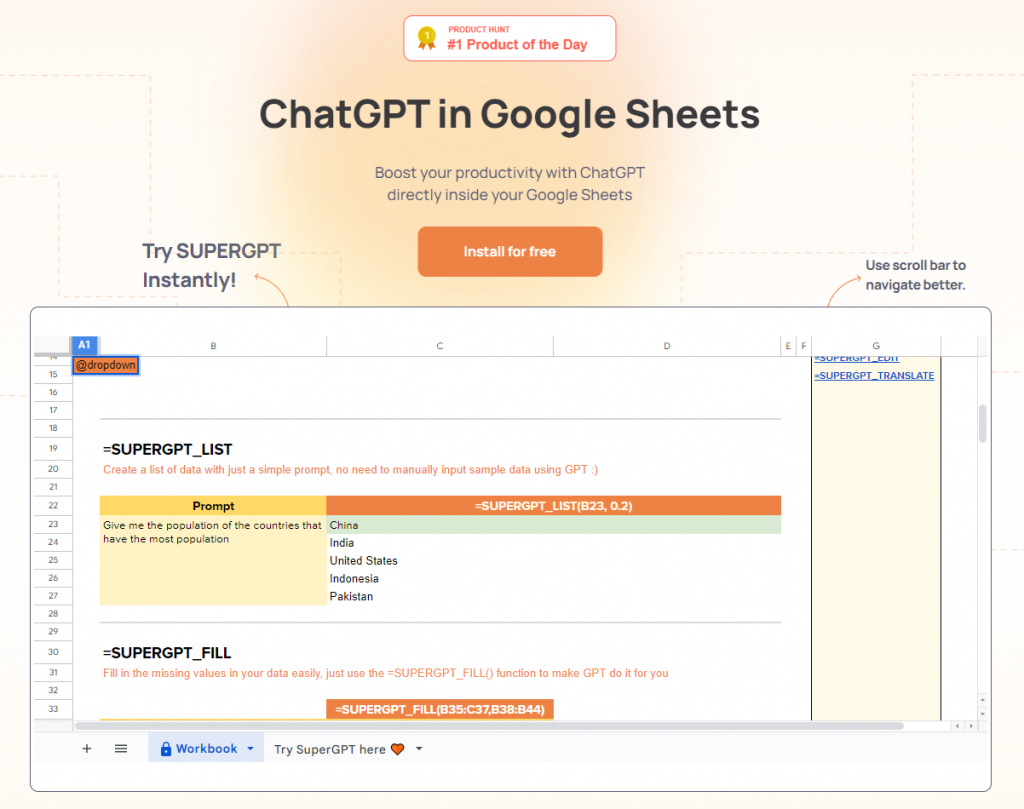The width and height of the screenshot is (1024, 809).
Task: Add a new sheet with the plus icon
Action: click(x=87, y=749)
